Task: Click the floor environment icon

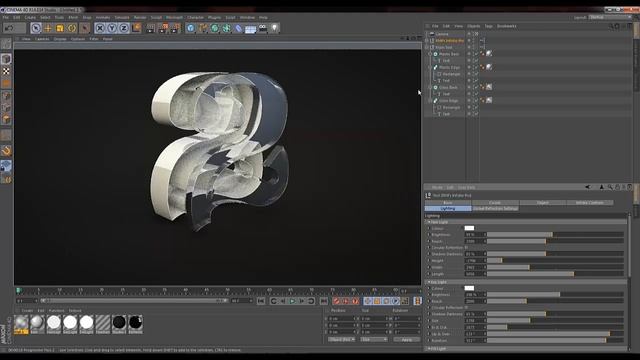Action: coord(250,28)
